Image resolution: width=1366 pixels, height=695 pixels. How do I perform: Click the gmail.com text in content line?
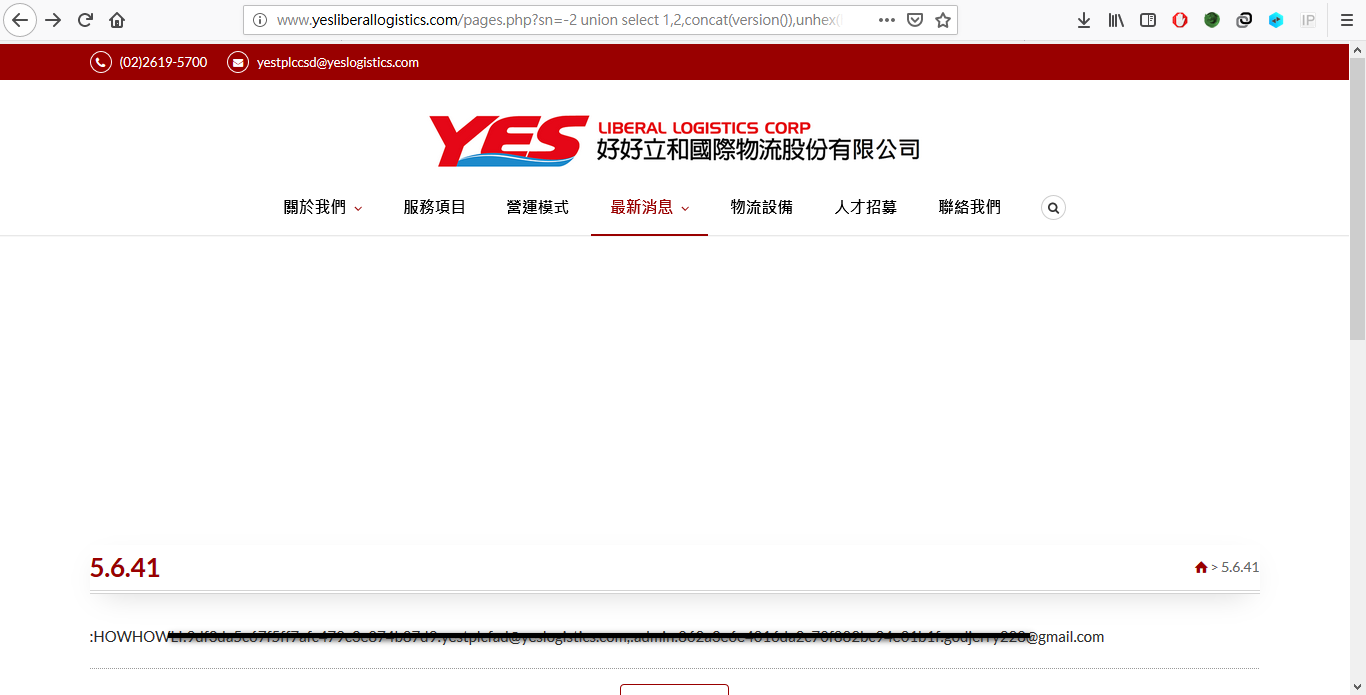pos(1071,637)
